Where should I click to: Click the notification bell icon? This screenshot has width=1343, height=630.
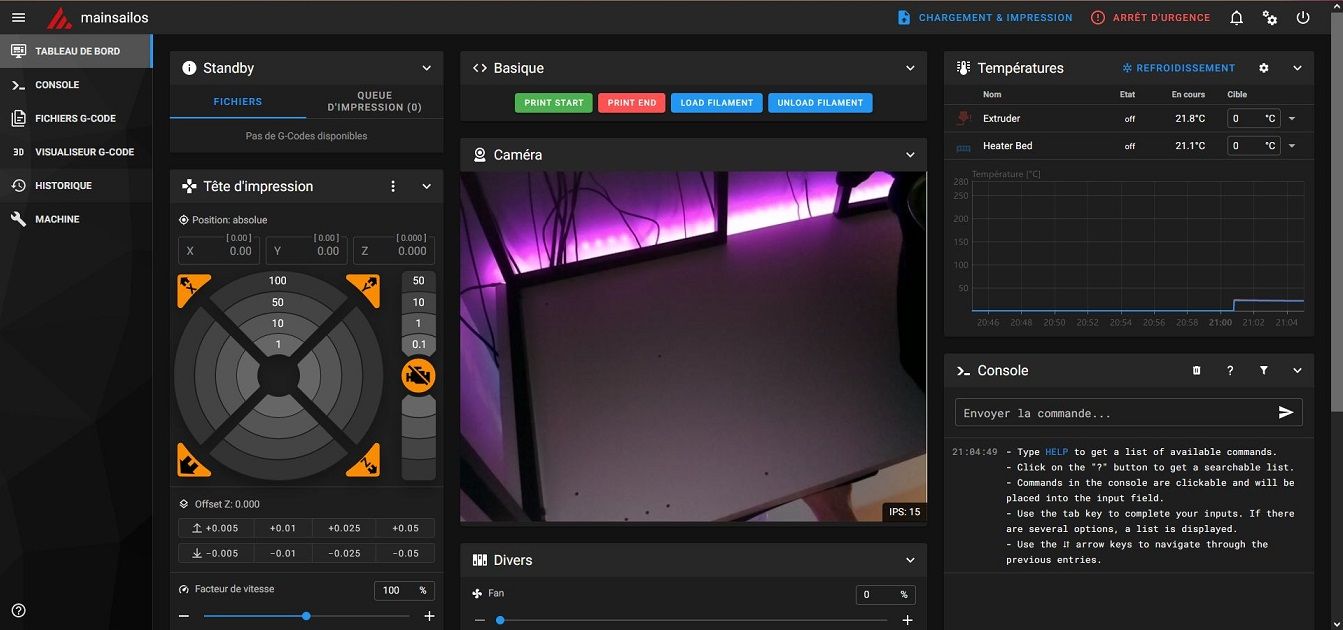(x=1237, y=18)
